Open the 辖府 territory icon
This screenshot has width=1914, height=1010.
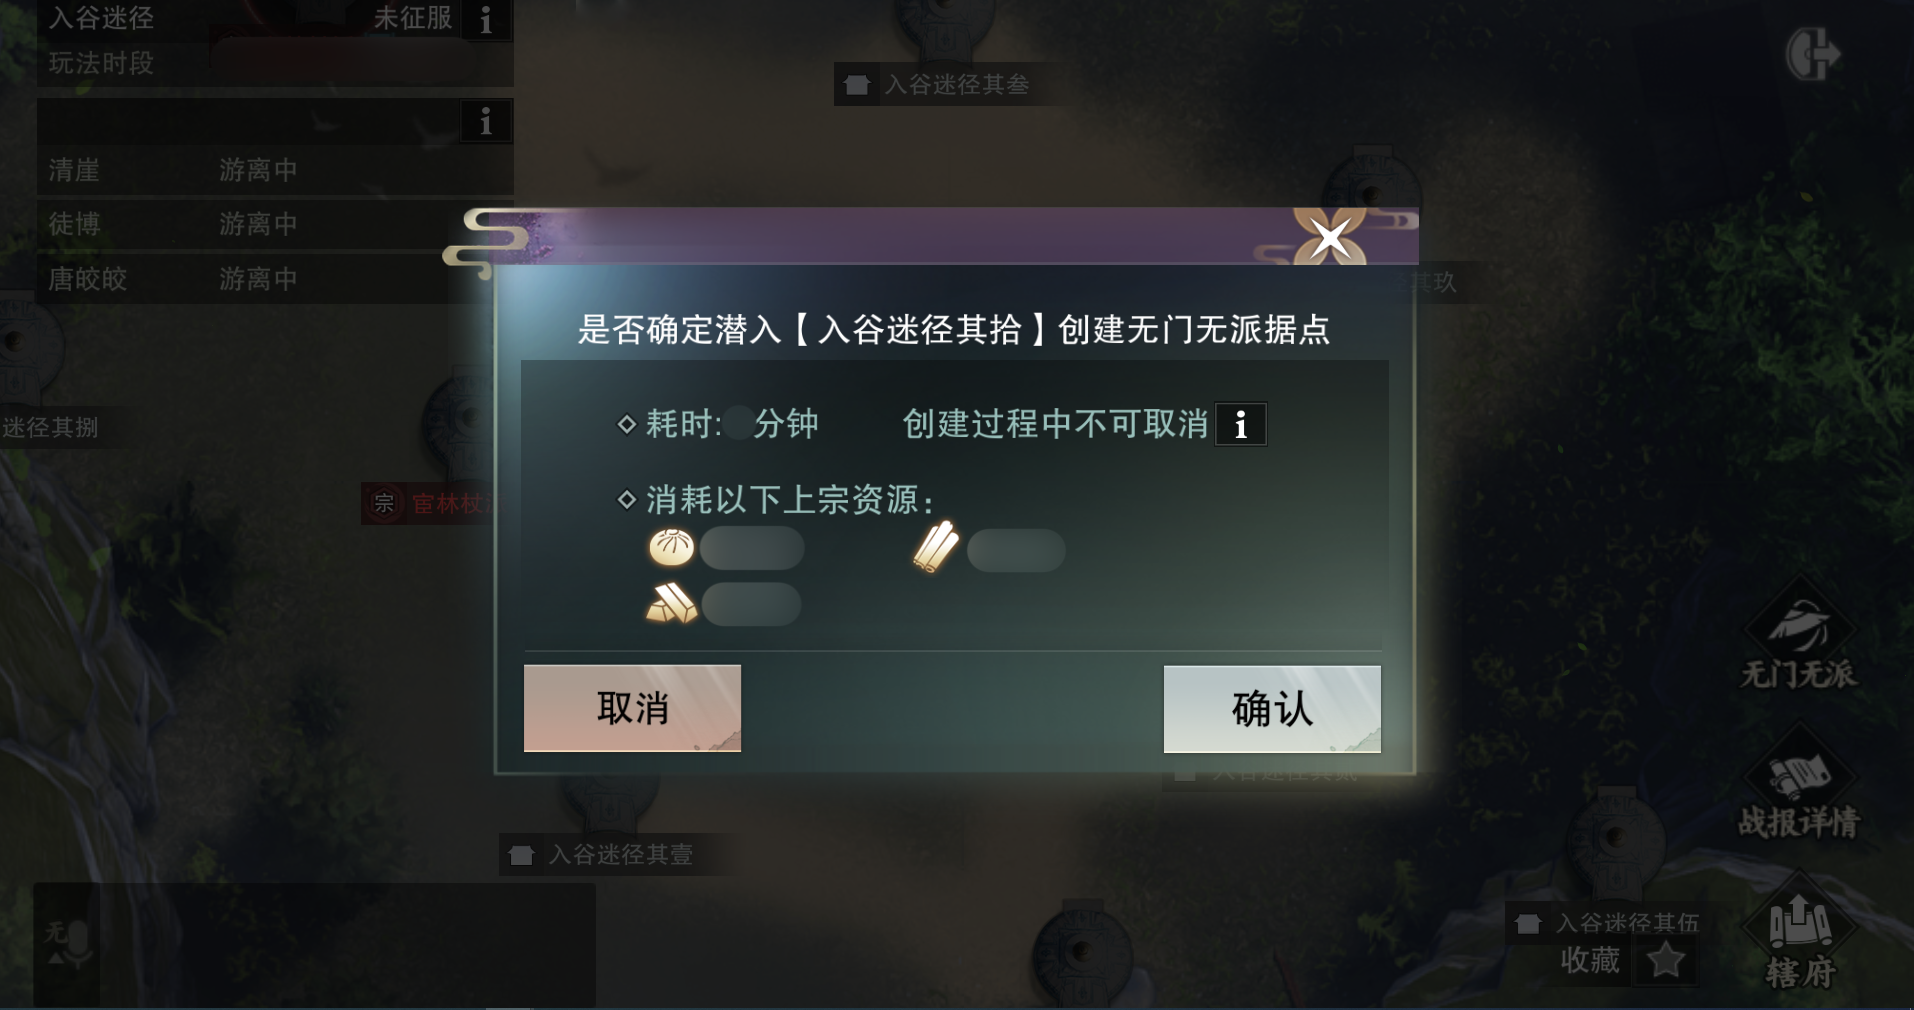point(1799,940)
